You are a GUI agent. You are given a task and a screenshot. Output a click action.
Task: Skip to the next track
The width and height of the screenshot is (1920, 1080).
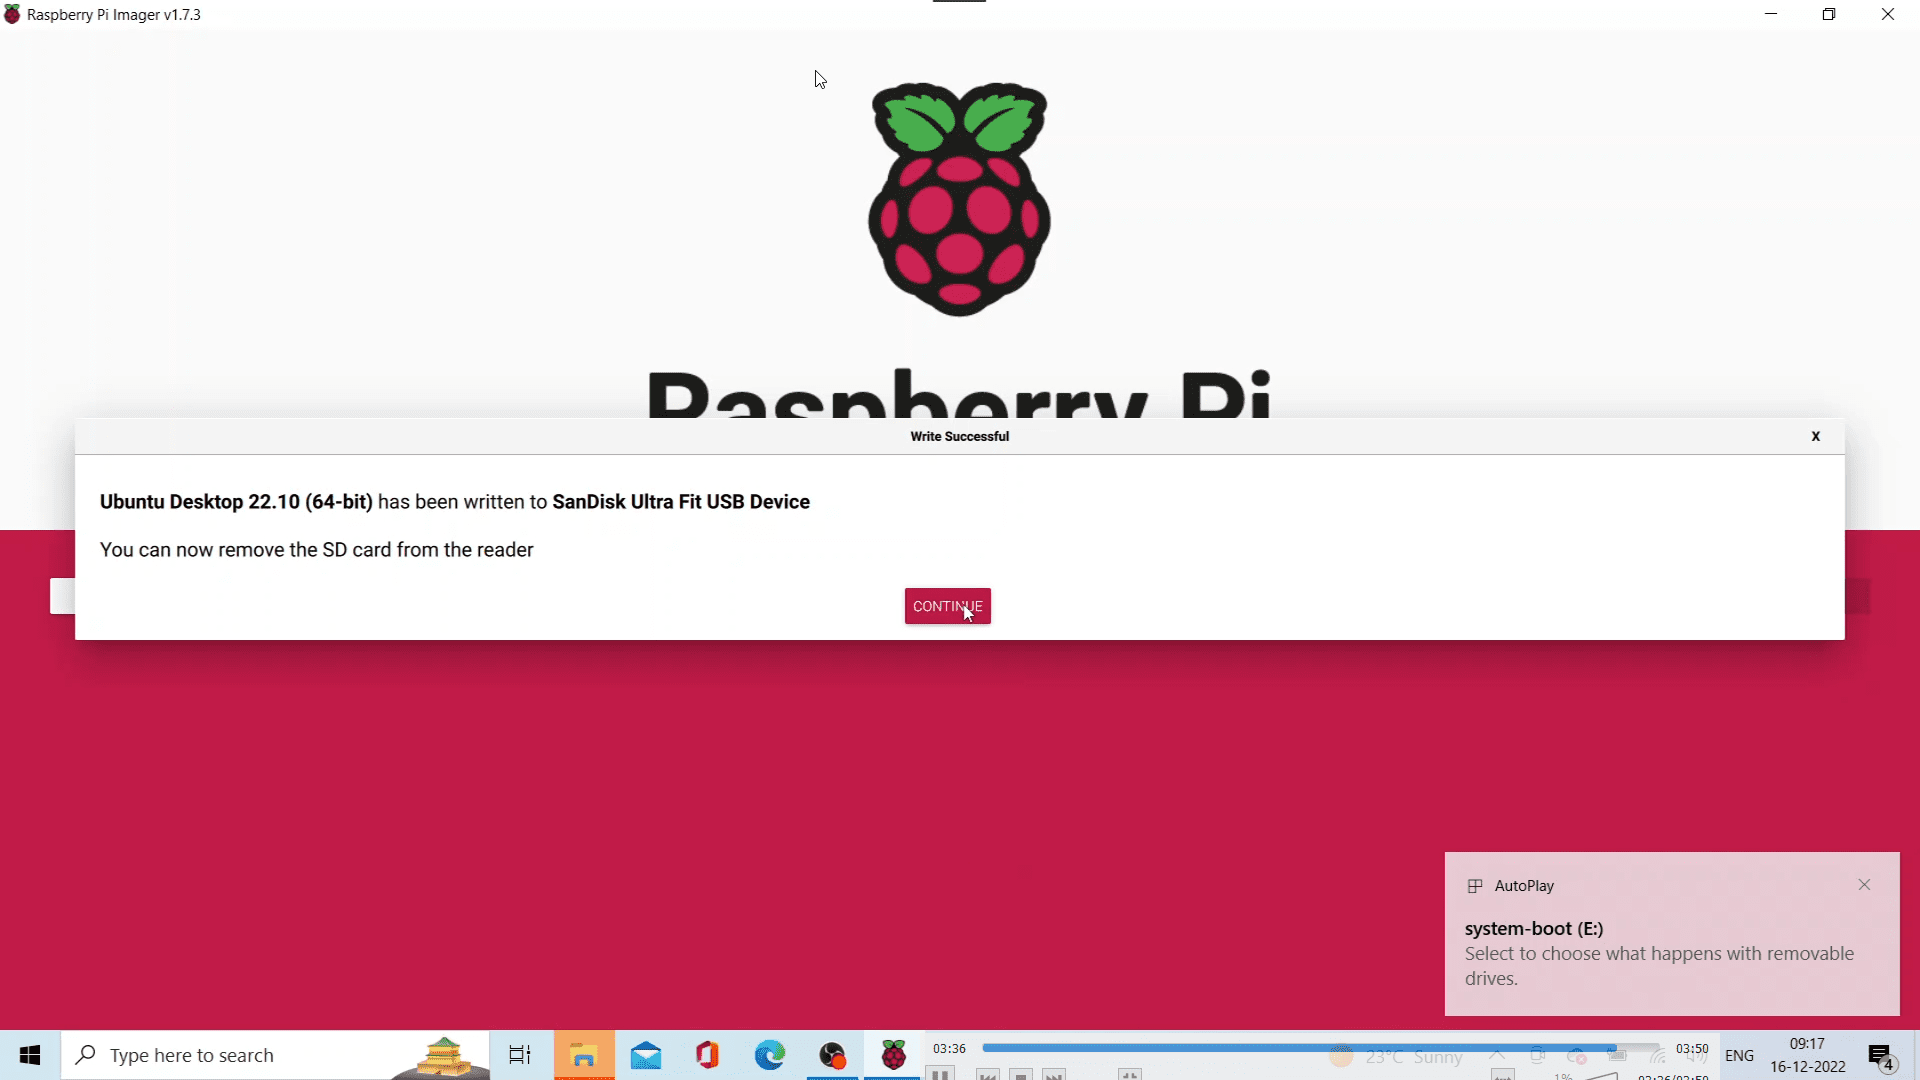[1053, 1075]
